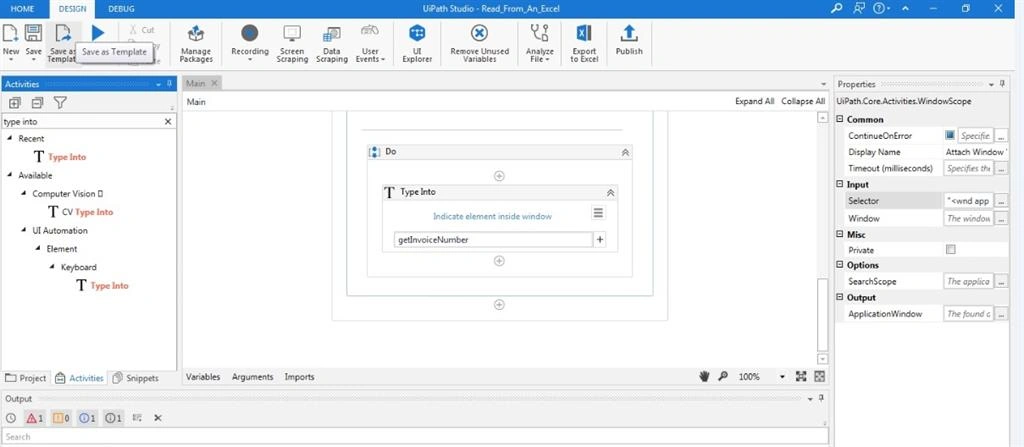Click Cut in the ribbon
This screenshot has height=447, width=1024.
142,30
